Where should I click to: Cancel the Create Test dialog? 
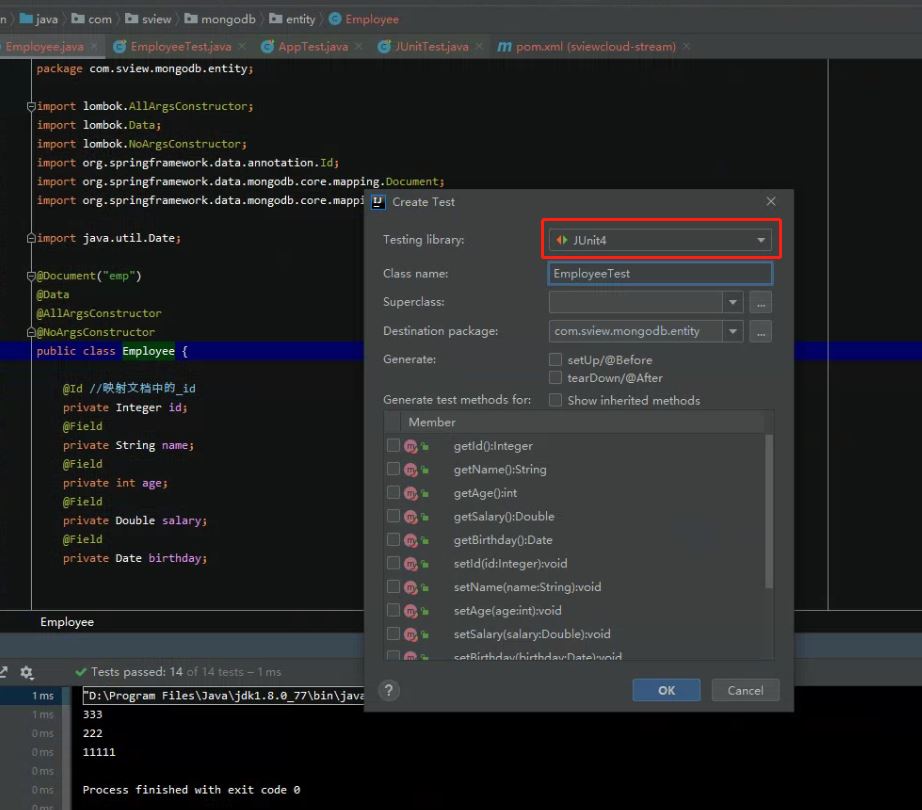(x=745, y=690)
